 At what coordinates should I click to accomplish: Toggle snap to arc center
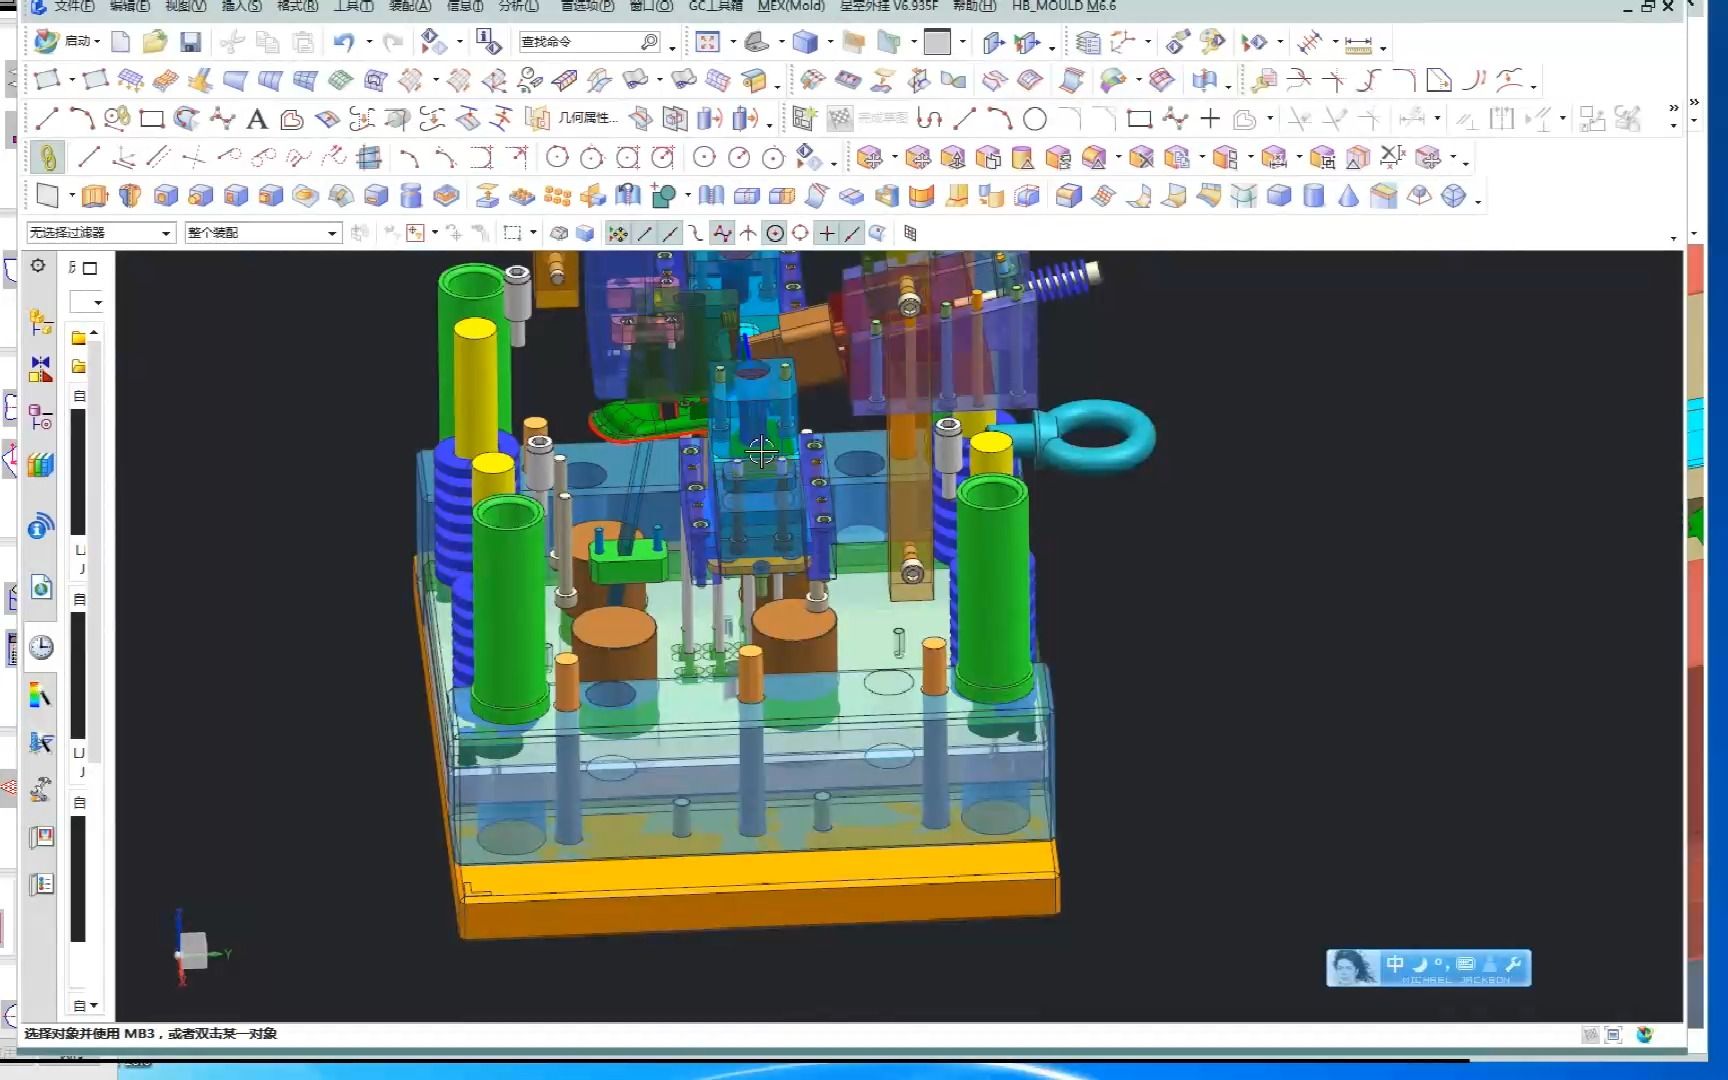[x=775, y=233]
